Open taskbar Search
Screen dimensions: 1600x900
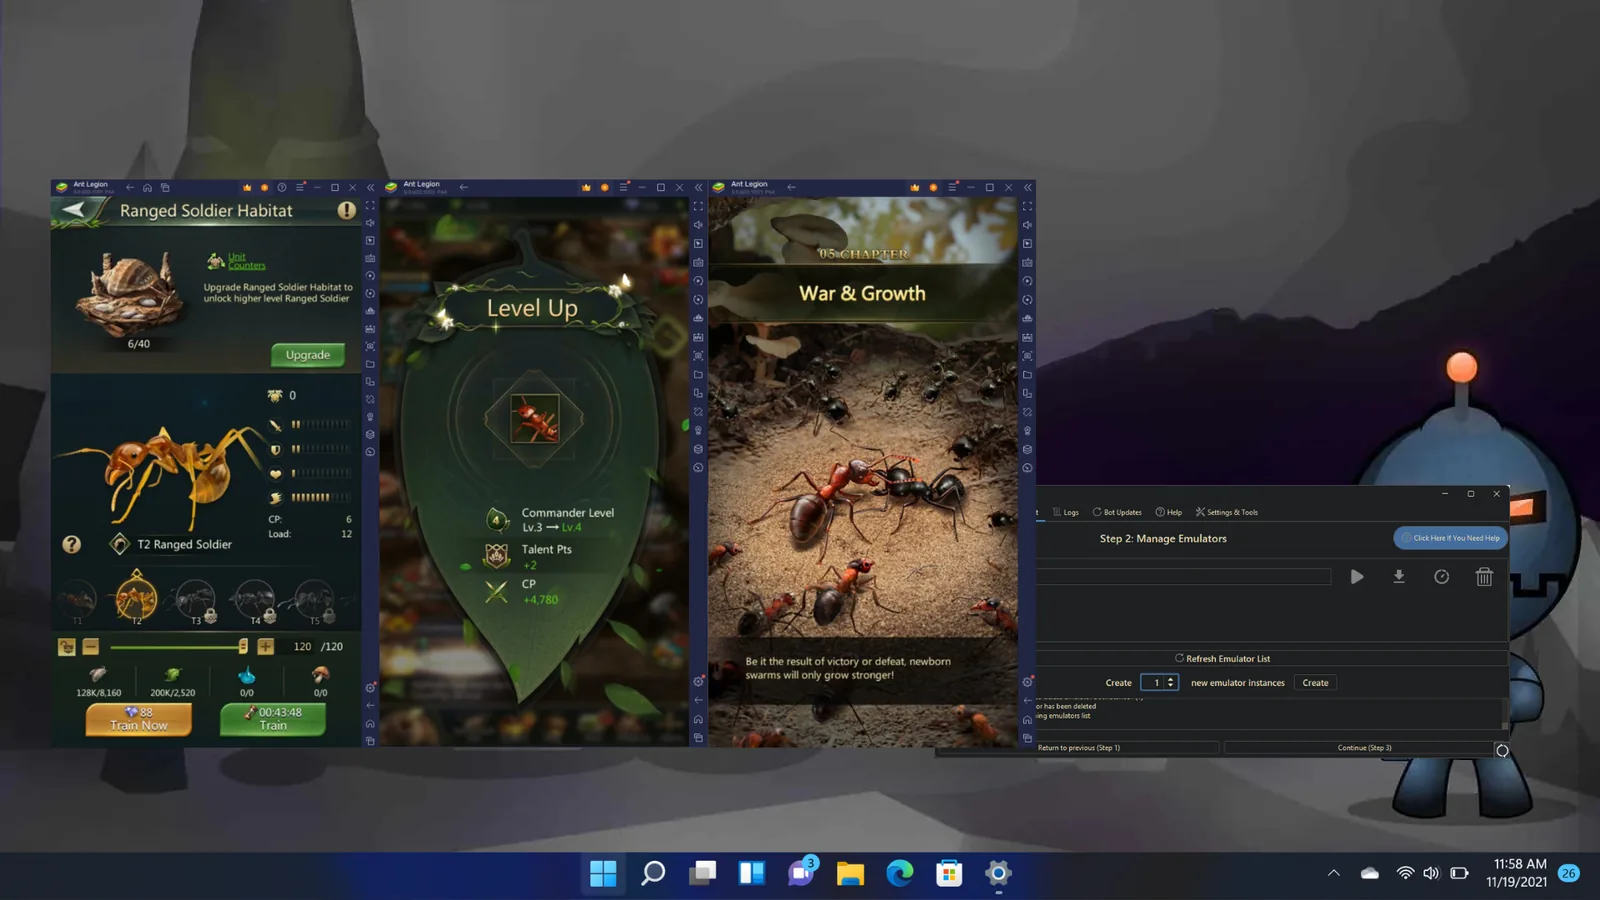coord(653,873)
